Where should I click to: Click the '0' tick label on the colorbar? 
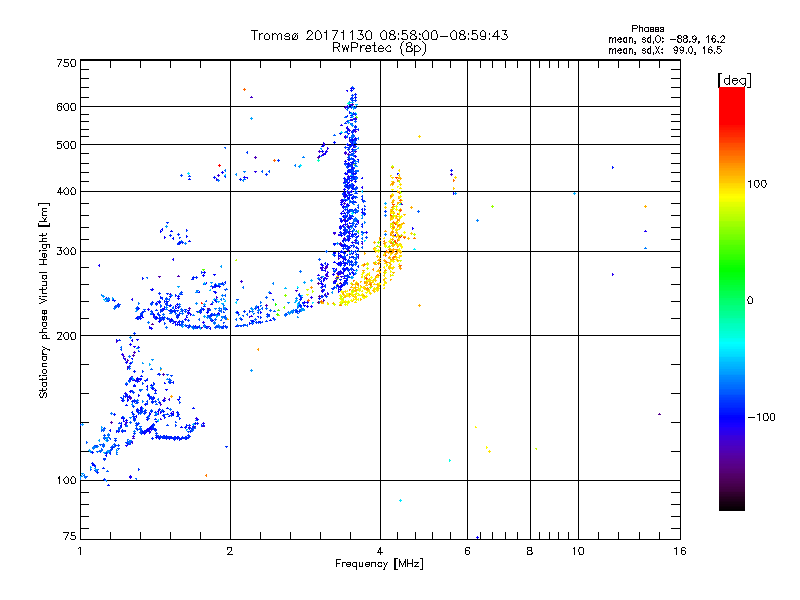(749, 301)
